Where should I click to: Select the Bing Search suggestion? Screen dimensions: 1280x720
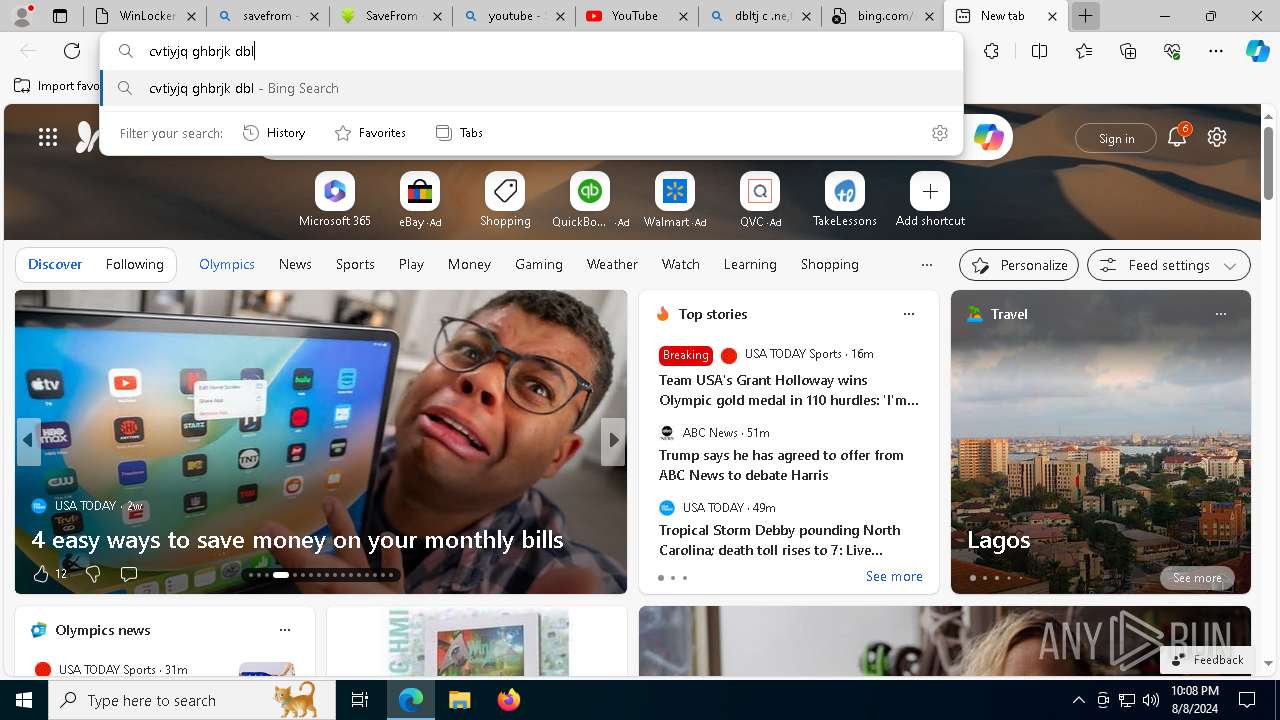pos(531,88)
